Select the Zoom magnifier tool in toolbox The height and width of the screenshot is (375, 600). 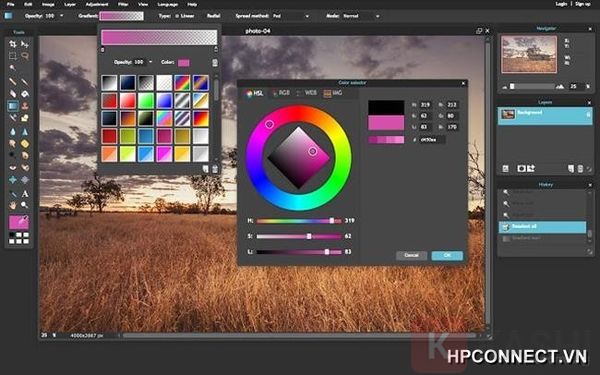(x=25, y=205)
